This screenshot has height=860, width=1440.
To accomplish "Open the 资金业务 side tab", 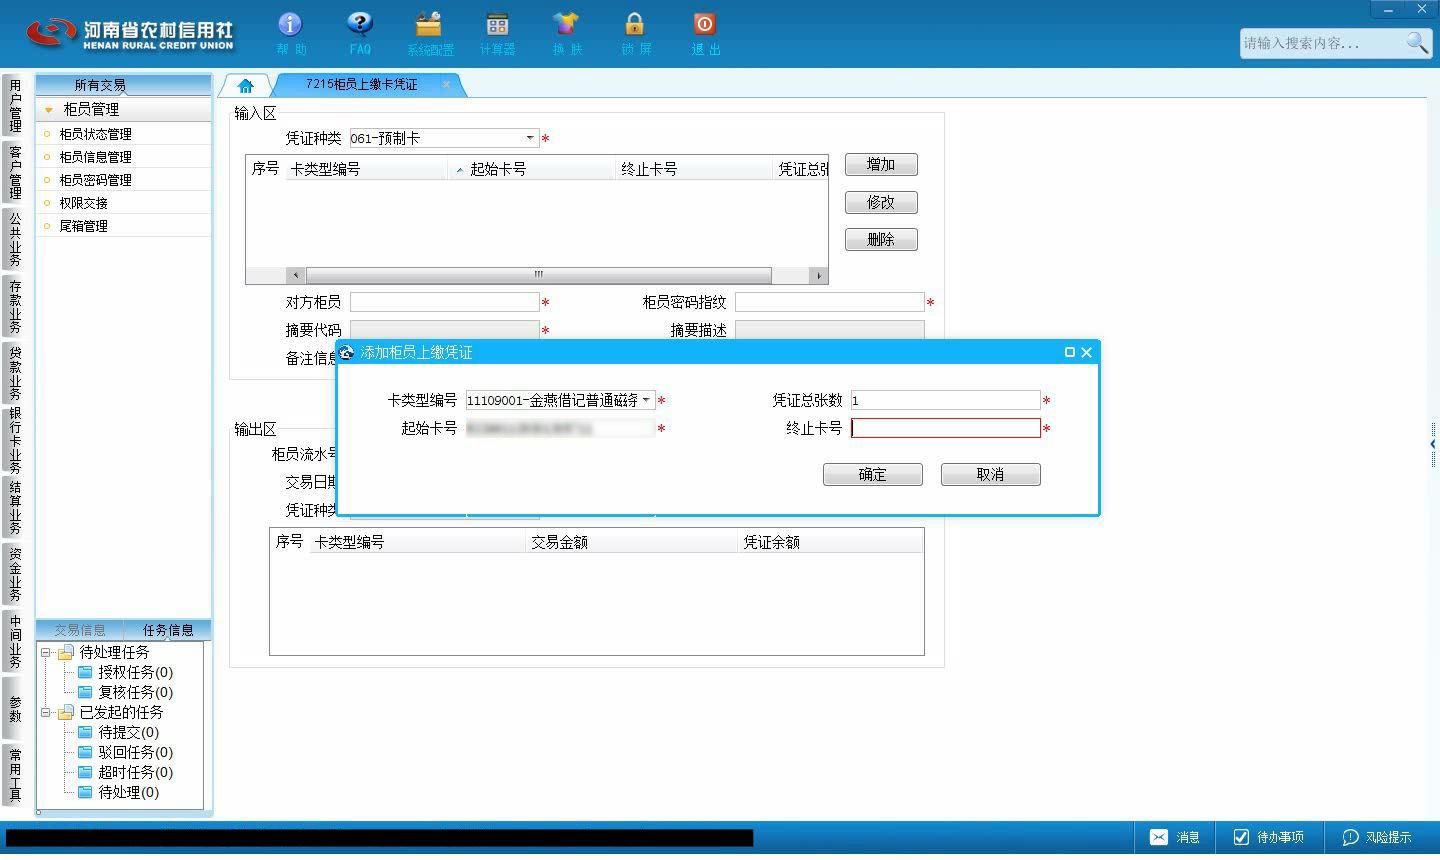I will (x=15, y=574).
